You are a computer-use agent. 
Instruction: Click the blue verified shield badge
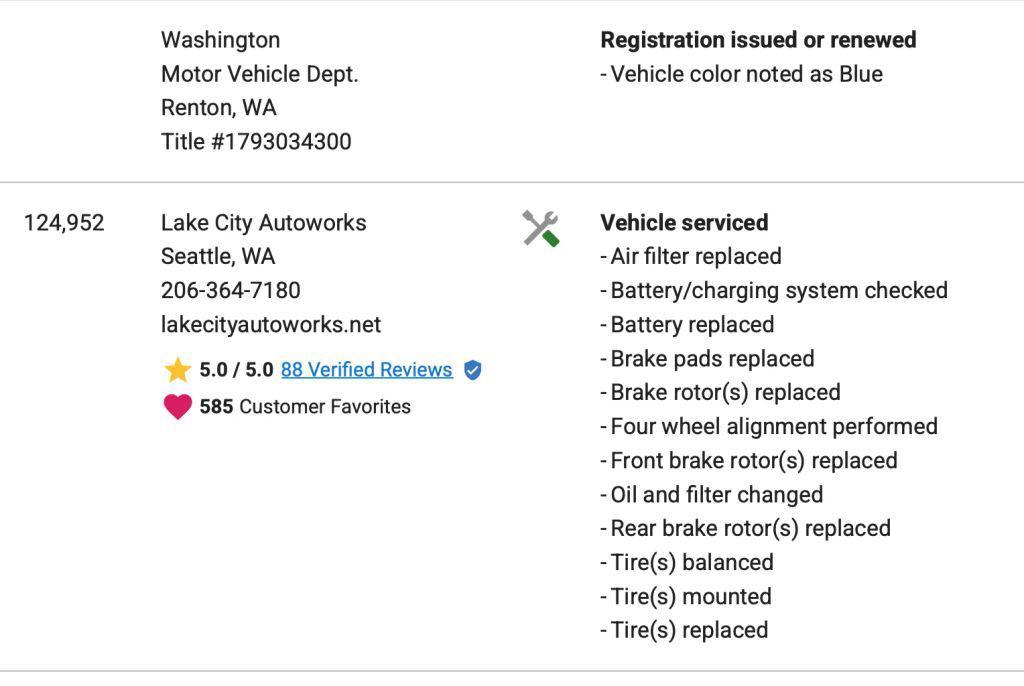pyautogui.click(x=472, y=370)
